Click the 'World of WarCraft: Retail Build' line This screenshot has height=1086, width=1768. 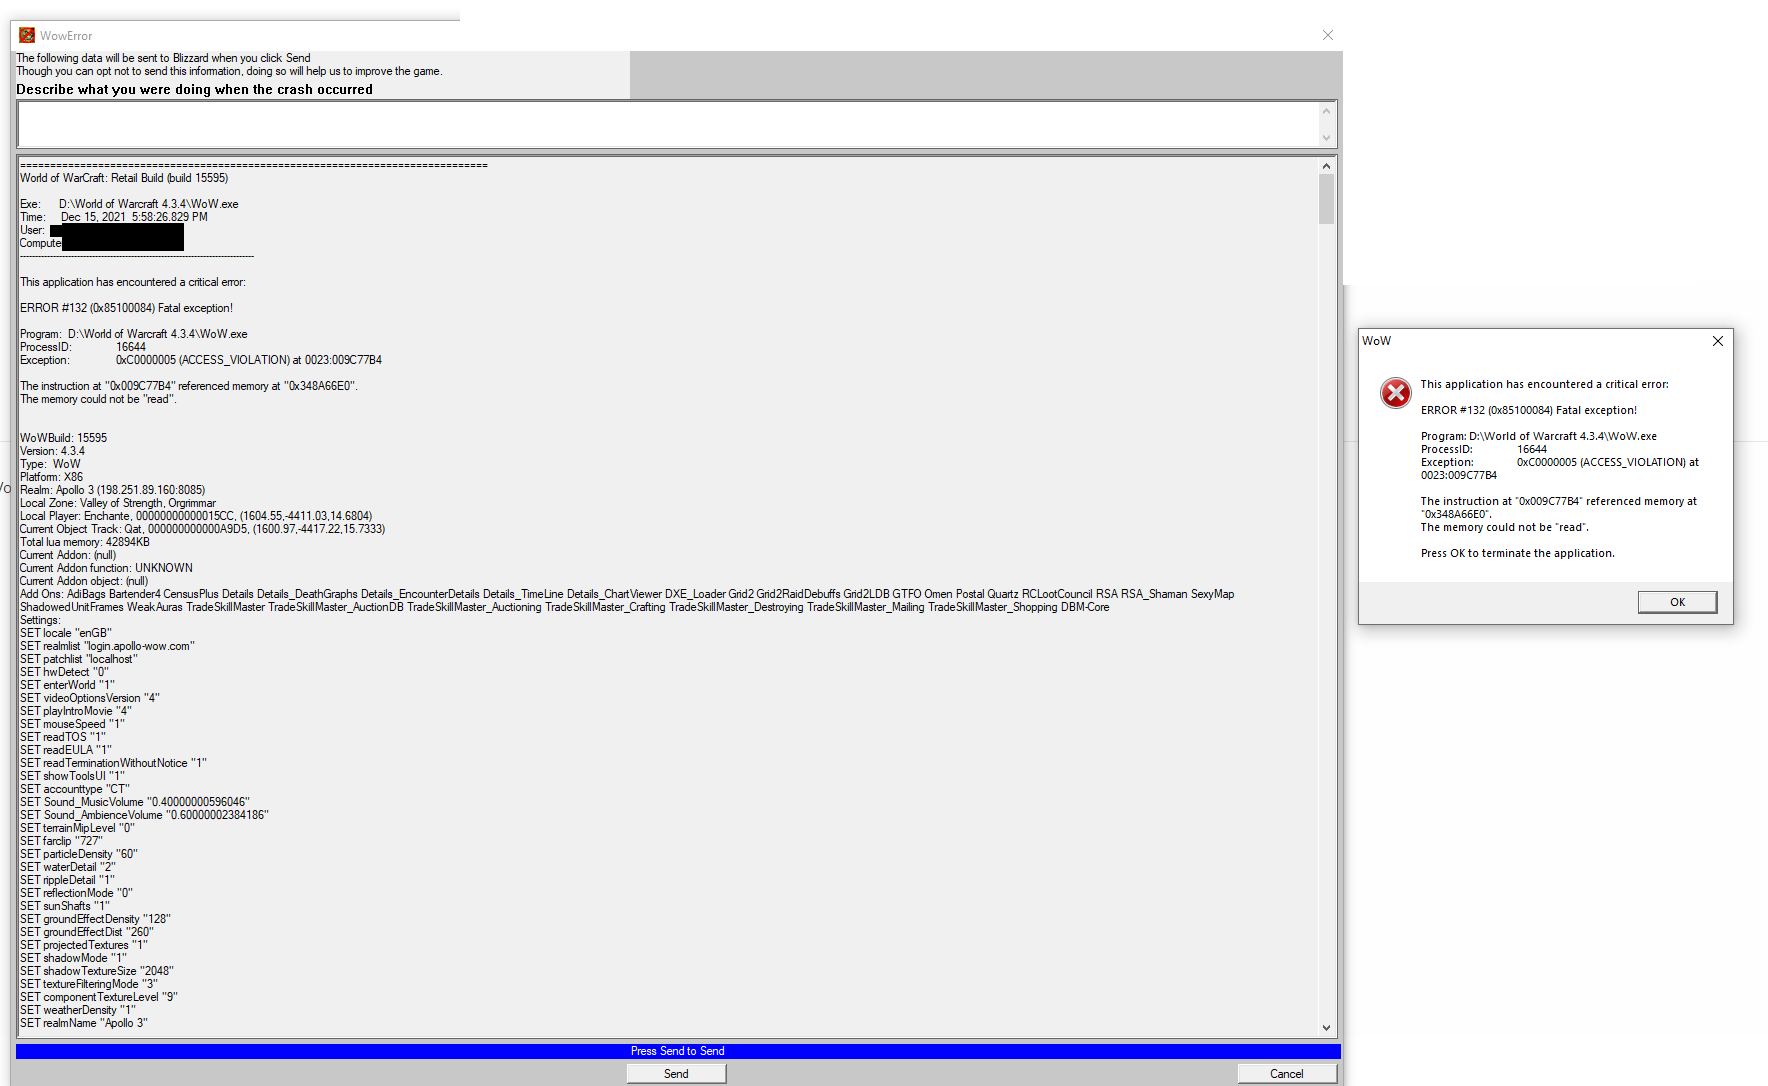point(124,178)
